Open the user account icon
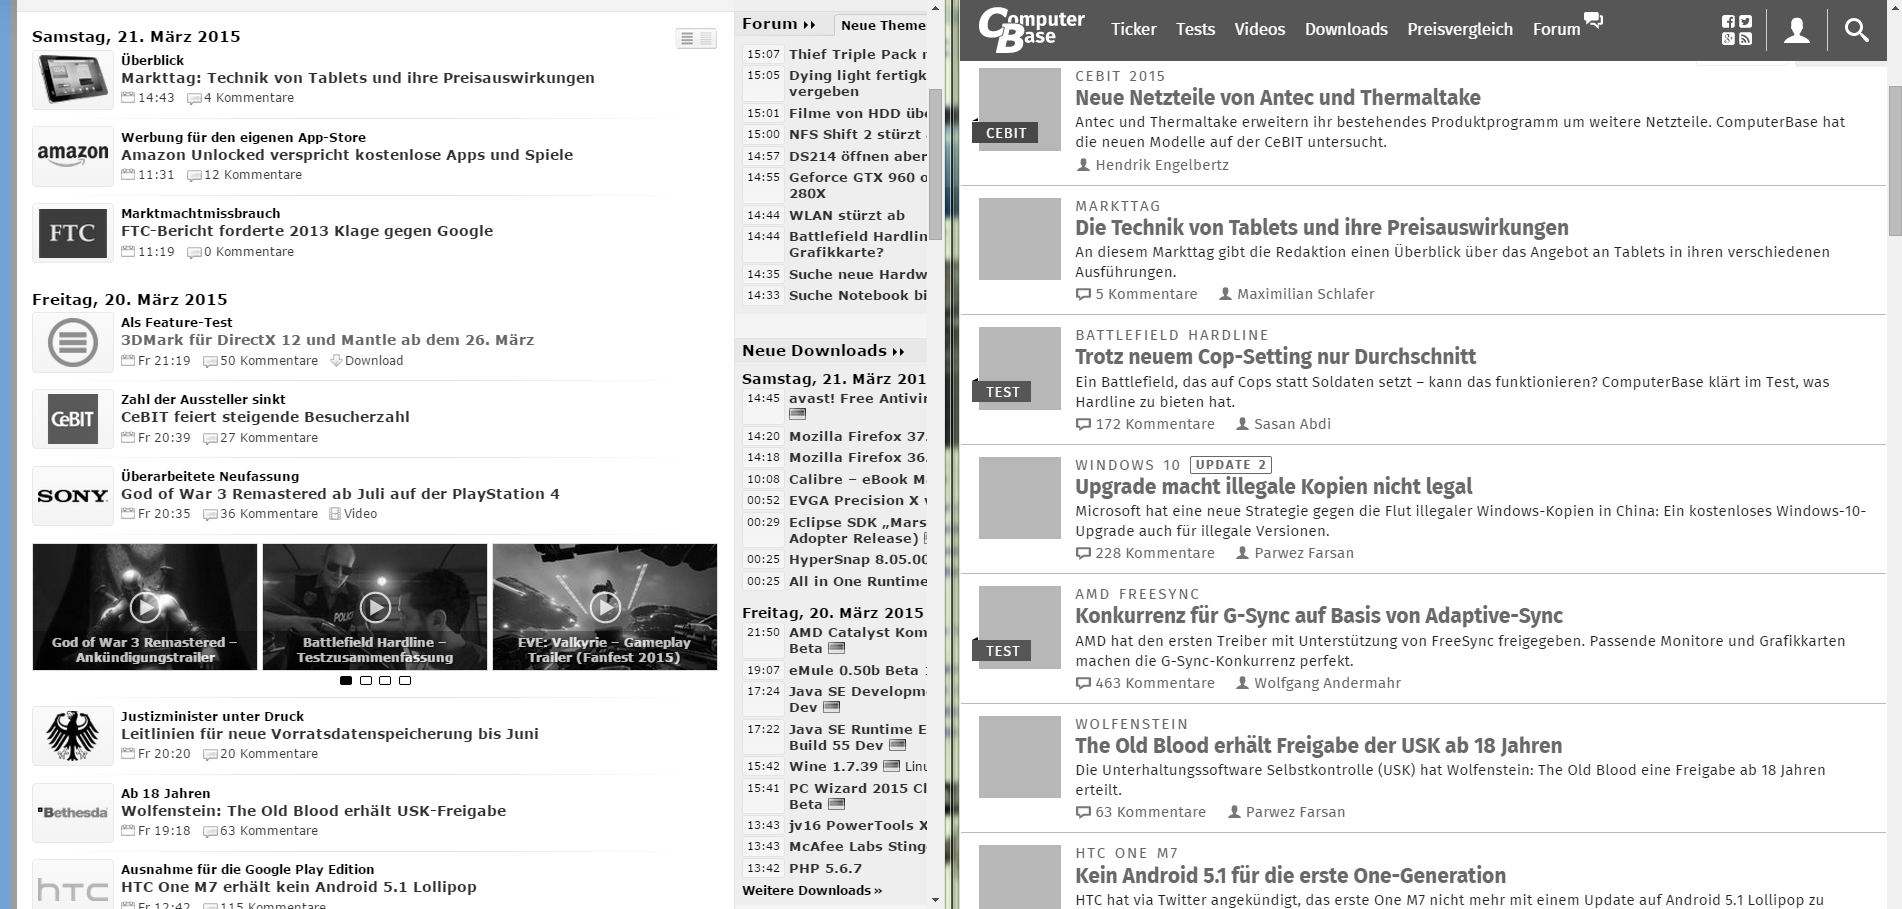 1797,30
